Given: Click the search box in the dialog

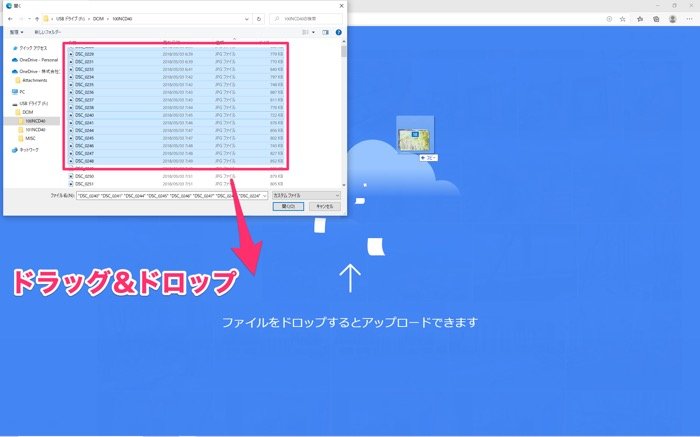Looking at the screenshot, I should (308, 19).
